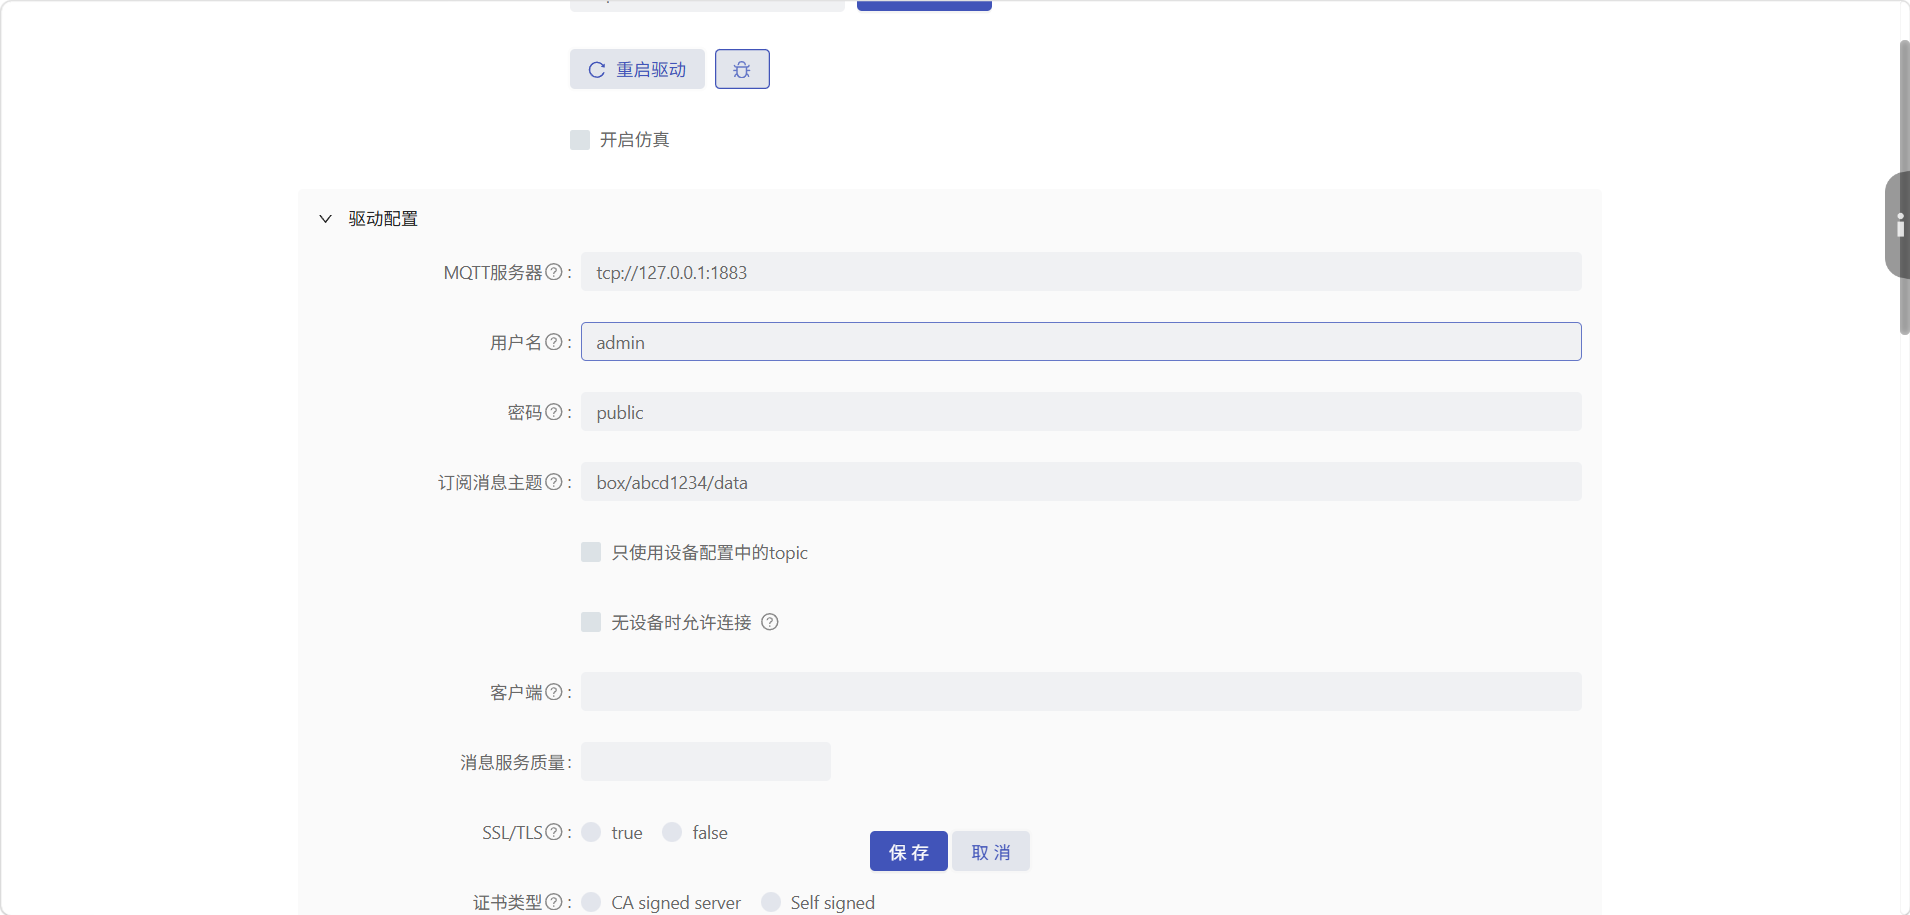Click the SSL/TLS help icon
The image size is (1910, 915).
pyautogui.click(x=553, y=831)
